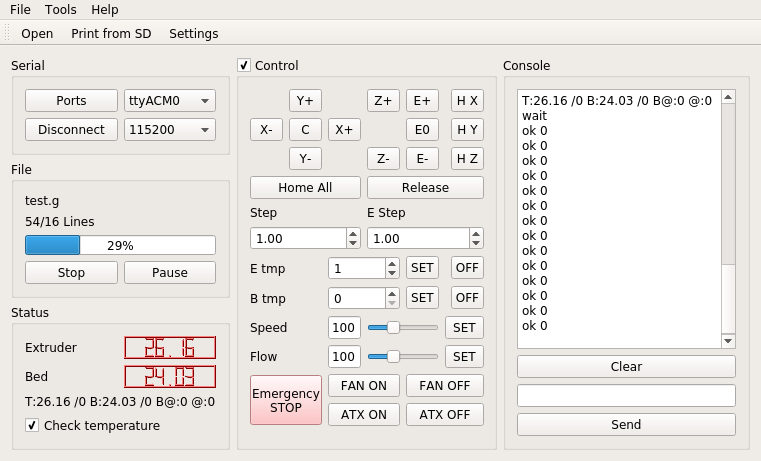Jog Y- axis button
This screenshot has width=761, height=461.
[x=305, y=159]
